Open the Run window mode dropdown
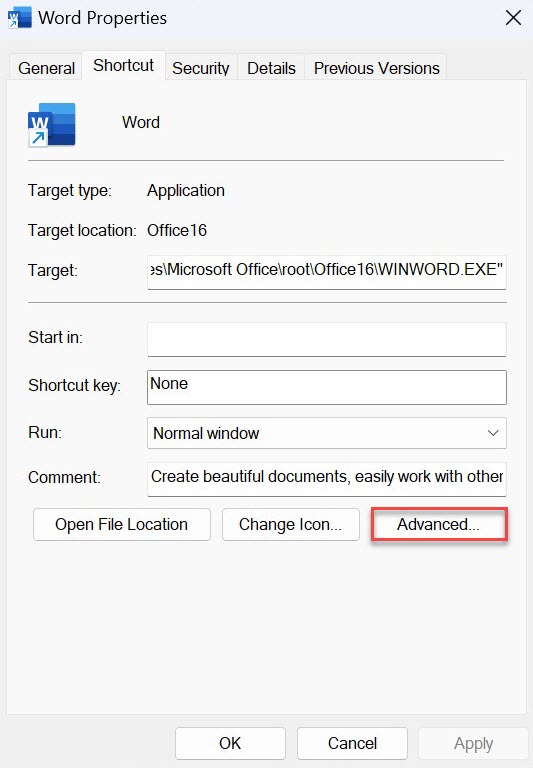533x768 pixels. (327, 433)
